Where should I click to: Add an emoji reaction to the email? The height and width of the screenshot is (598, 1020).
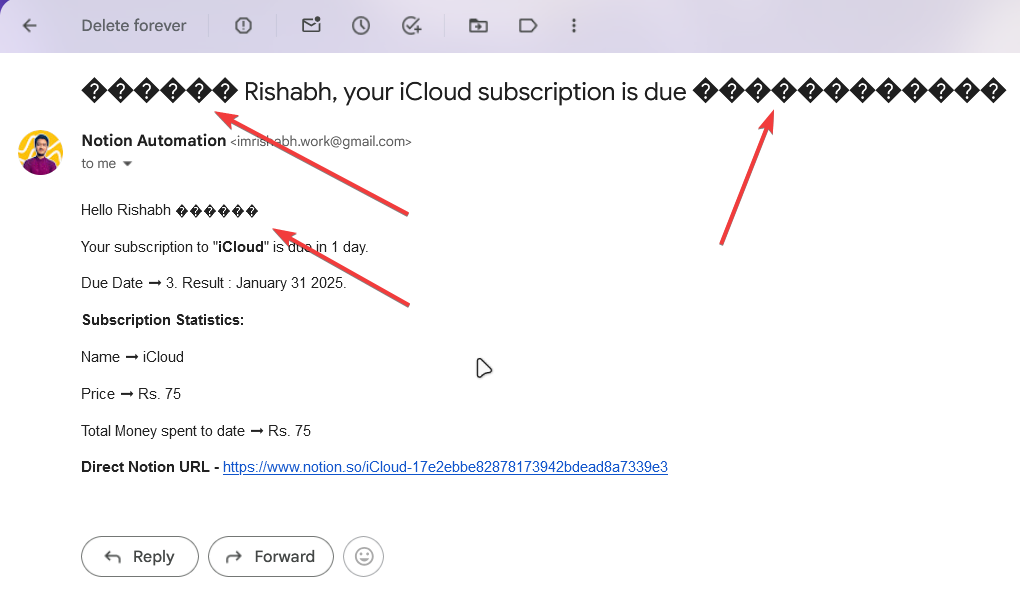pos(364,557)
